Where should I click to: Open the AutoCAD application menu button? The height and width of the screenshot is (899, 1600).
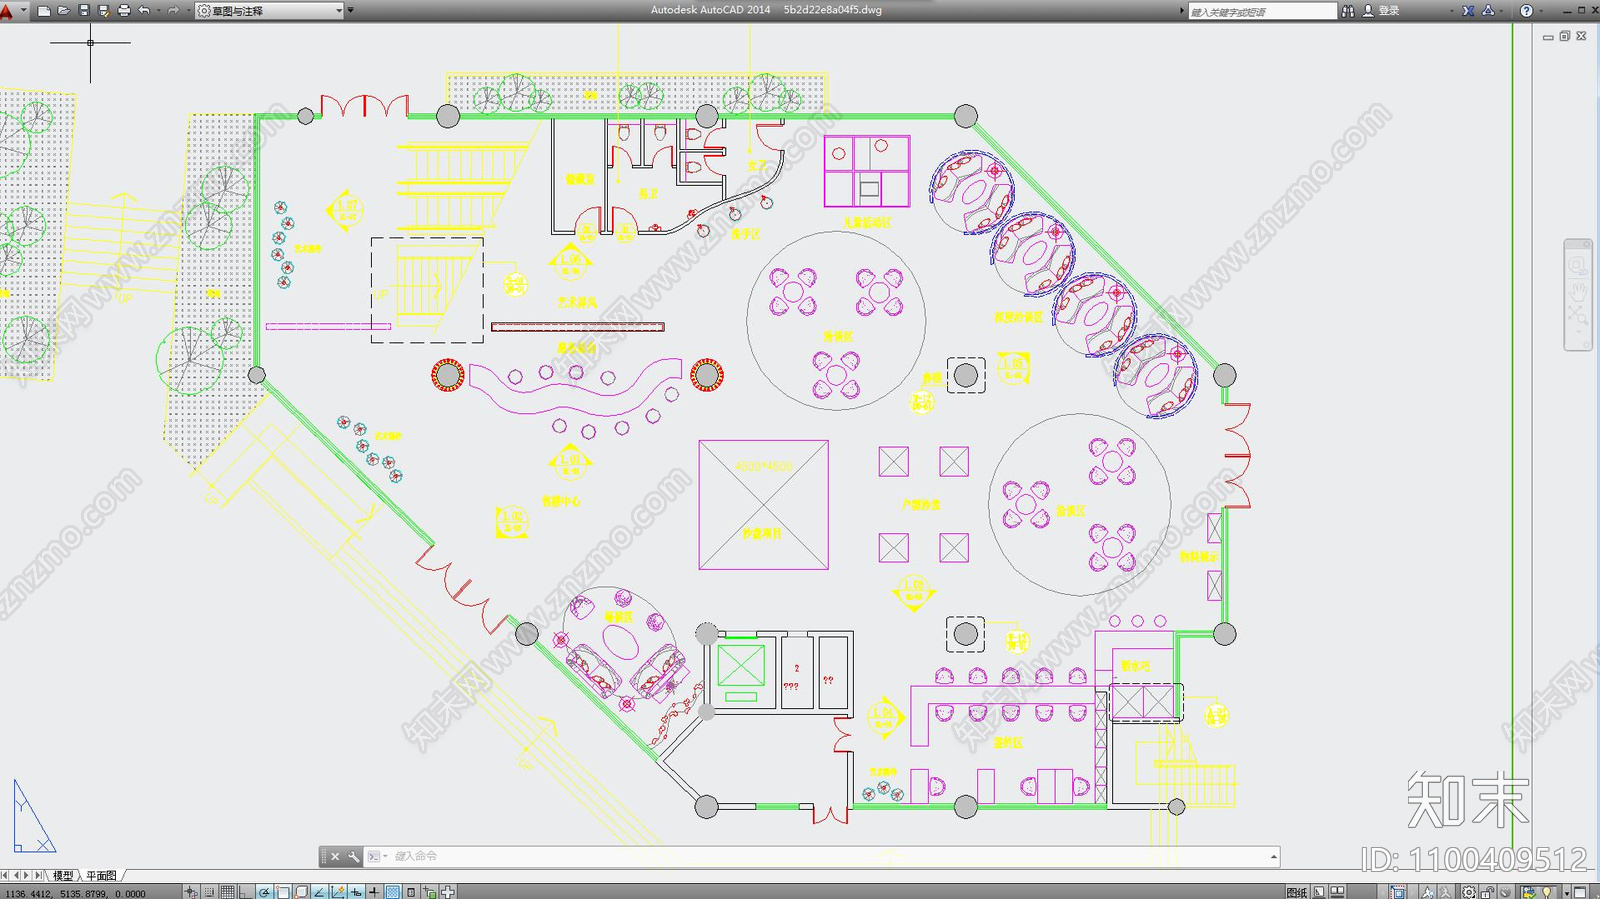pyautogui.click(x=9, y=10)
